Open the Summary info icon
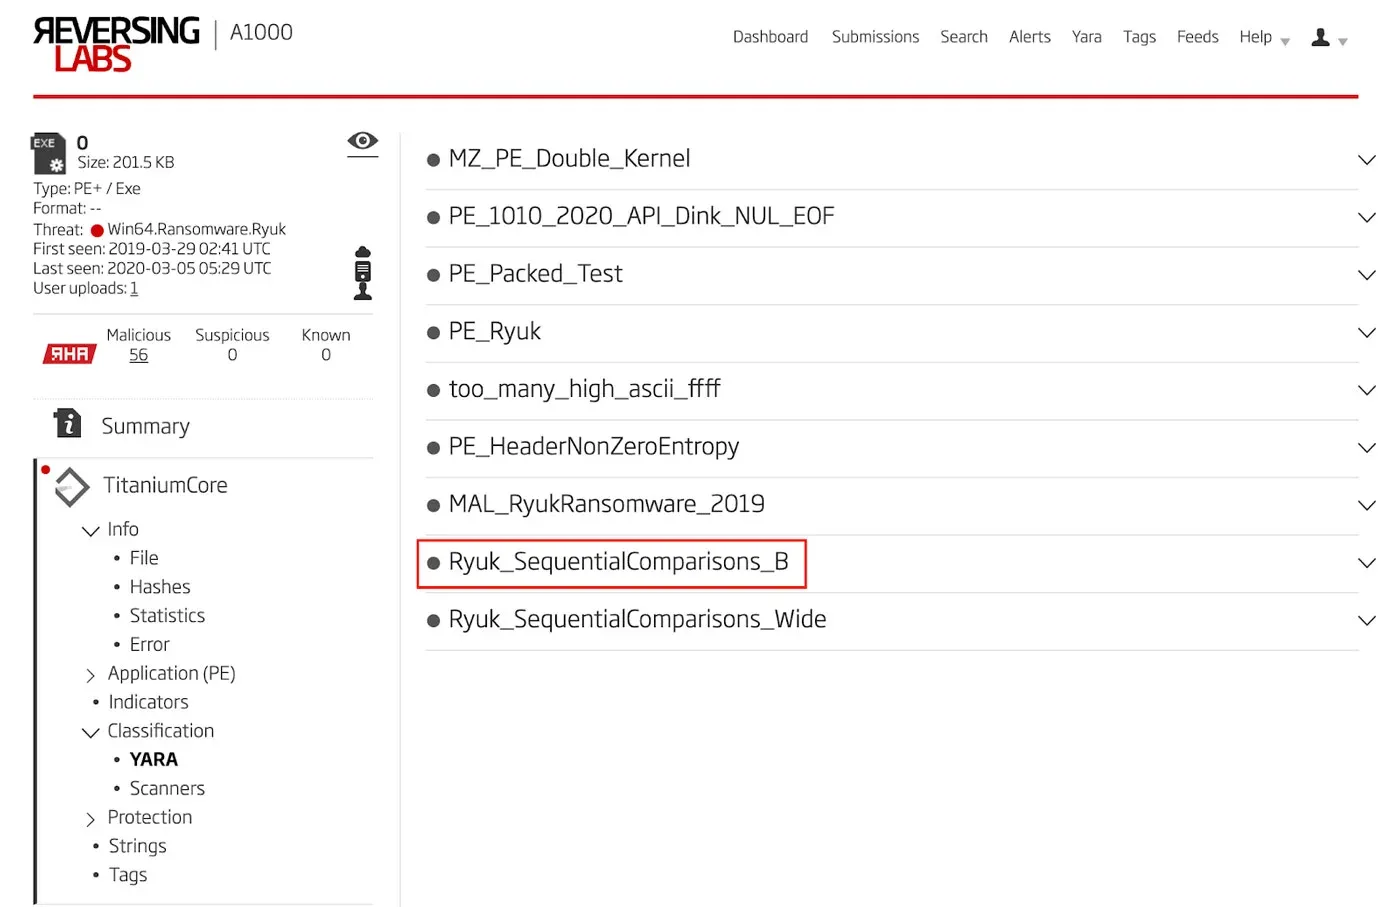Viewport: 1400px width, 907px height. pos(68,424)
